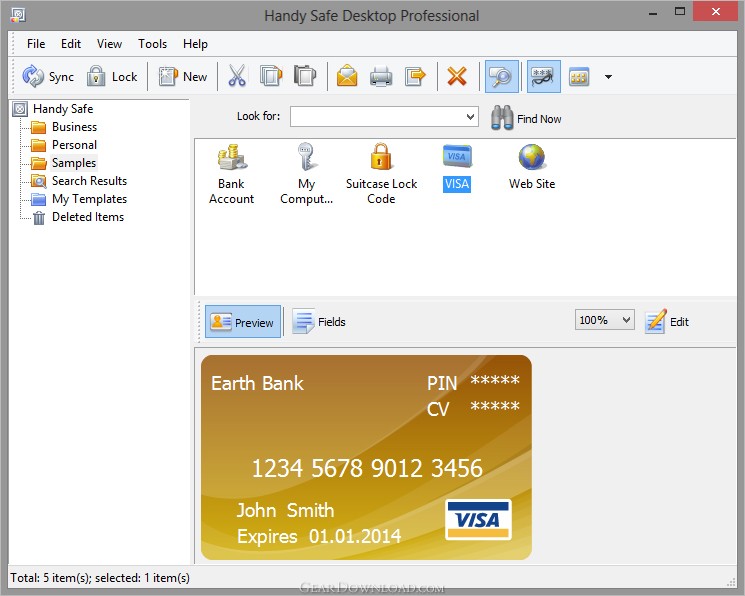Select the Web Site globe item

(x=532, y=167)
